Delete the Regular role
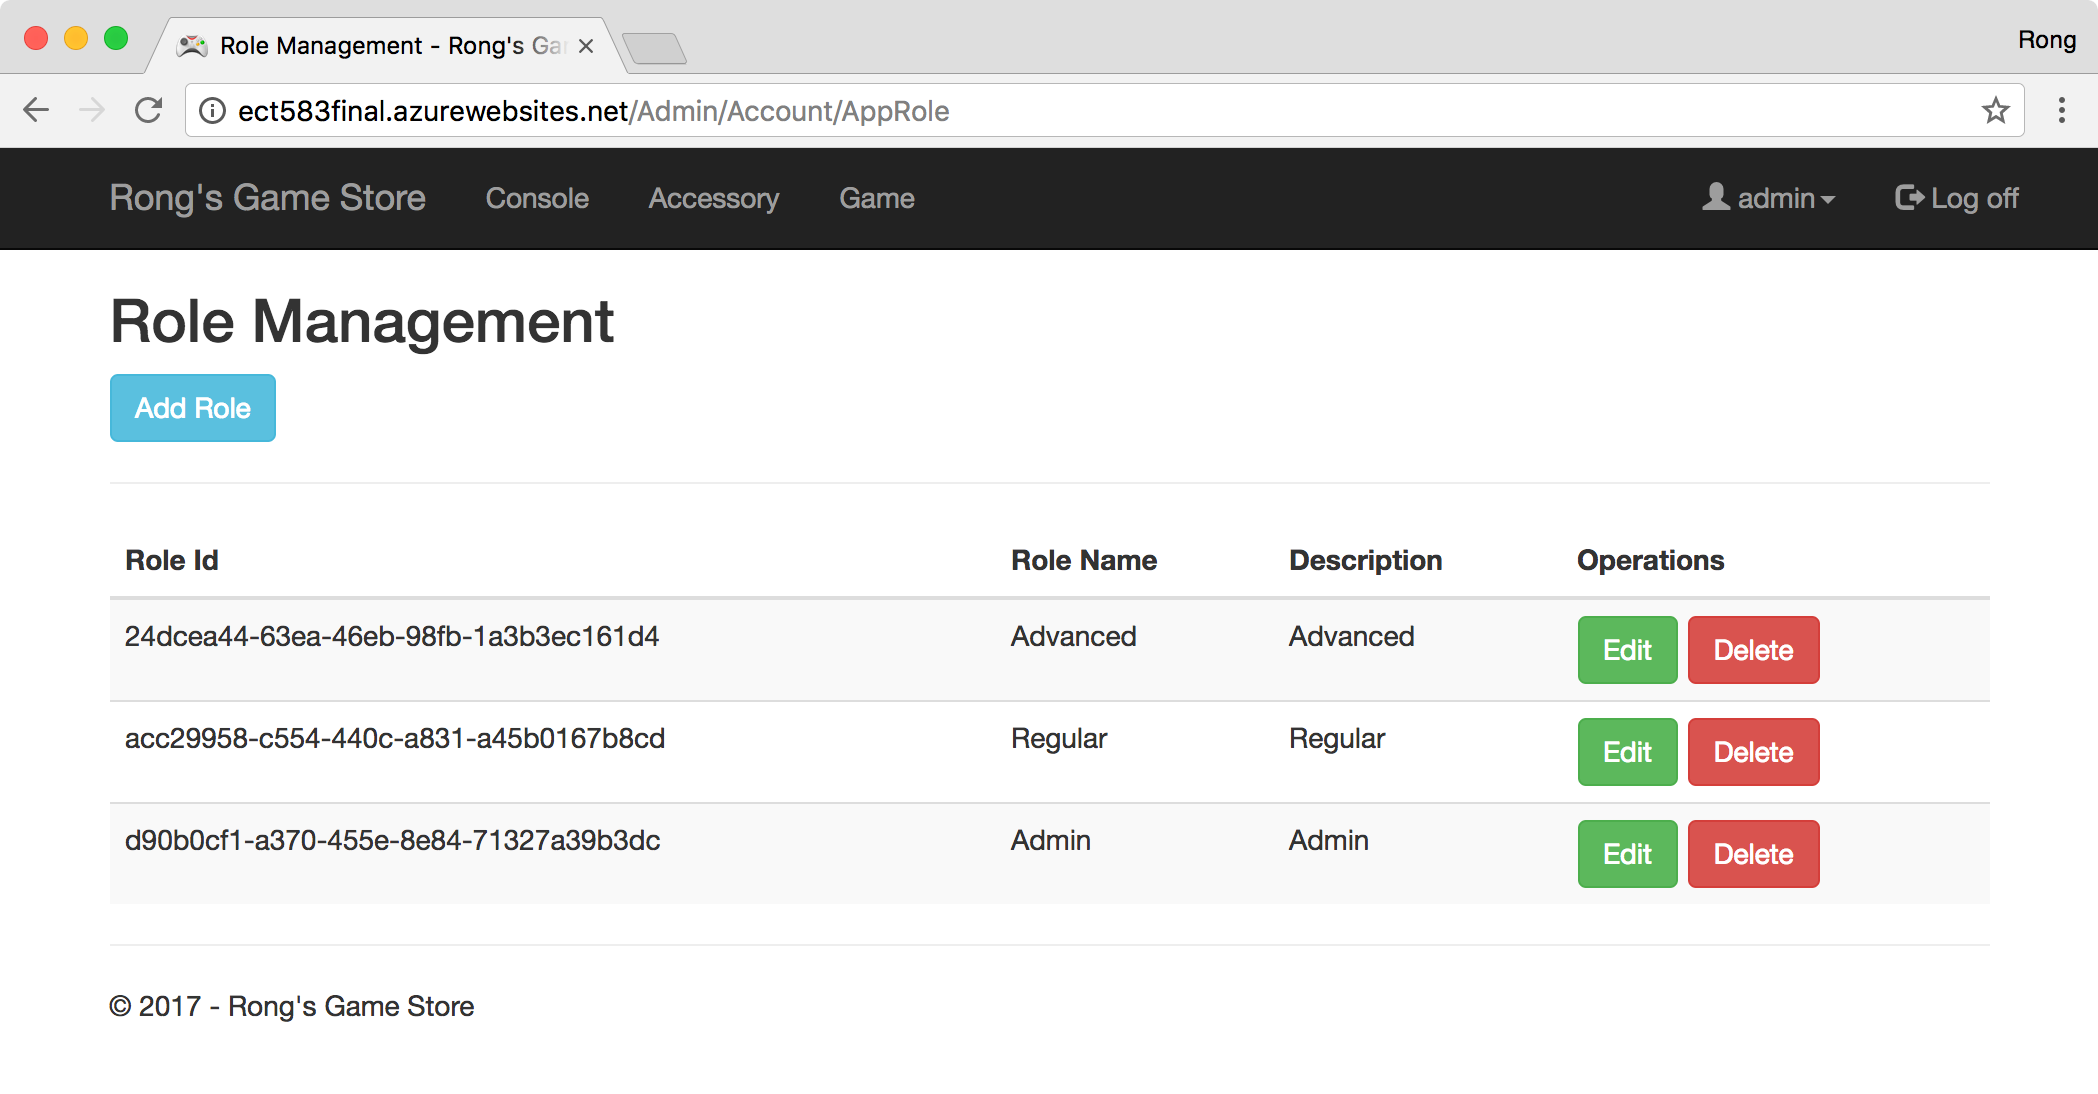The height and width of the screenshot is (1094, 2098). 1753,752
